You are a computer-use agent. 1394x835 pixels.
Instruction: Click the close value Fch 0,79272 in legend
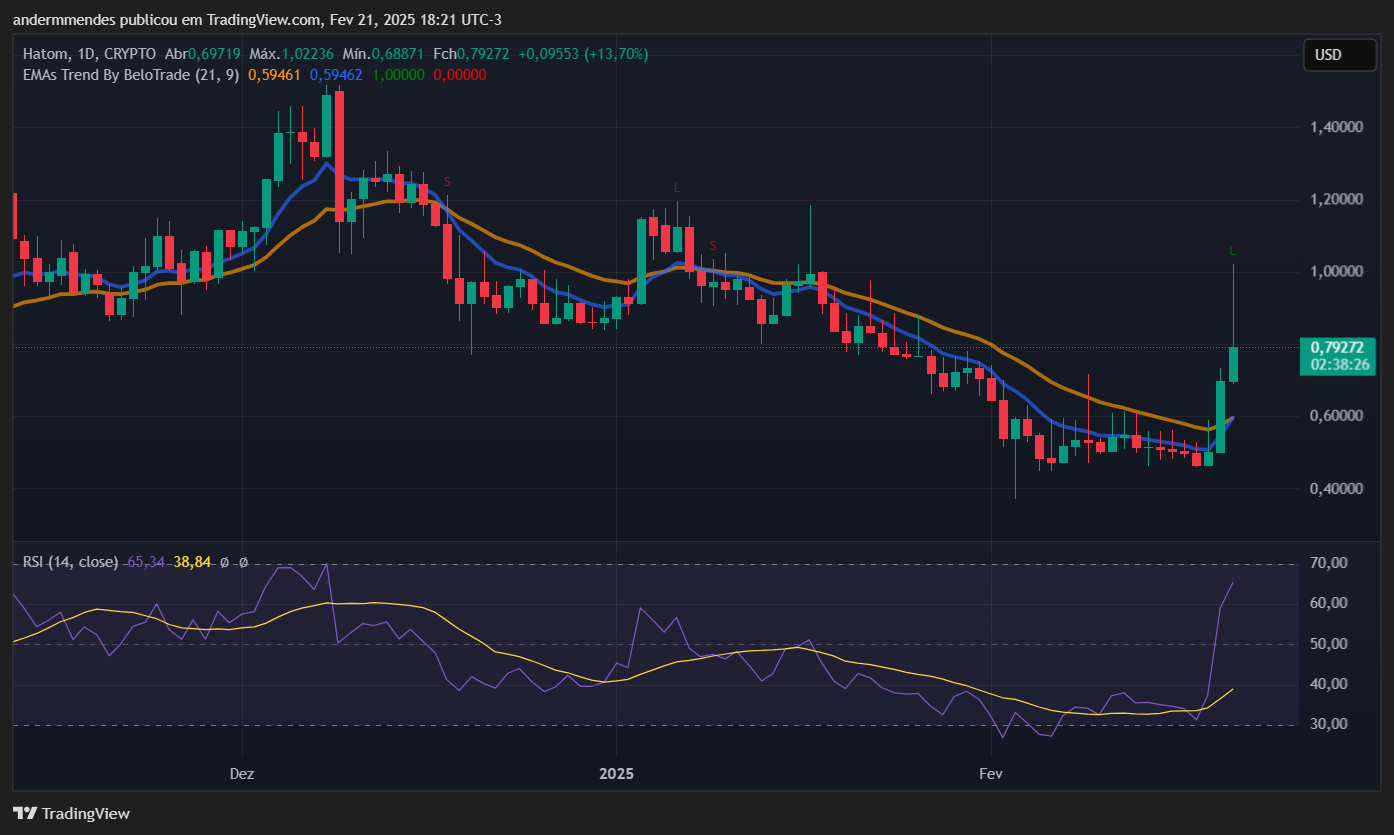(470, 53)
